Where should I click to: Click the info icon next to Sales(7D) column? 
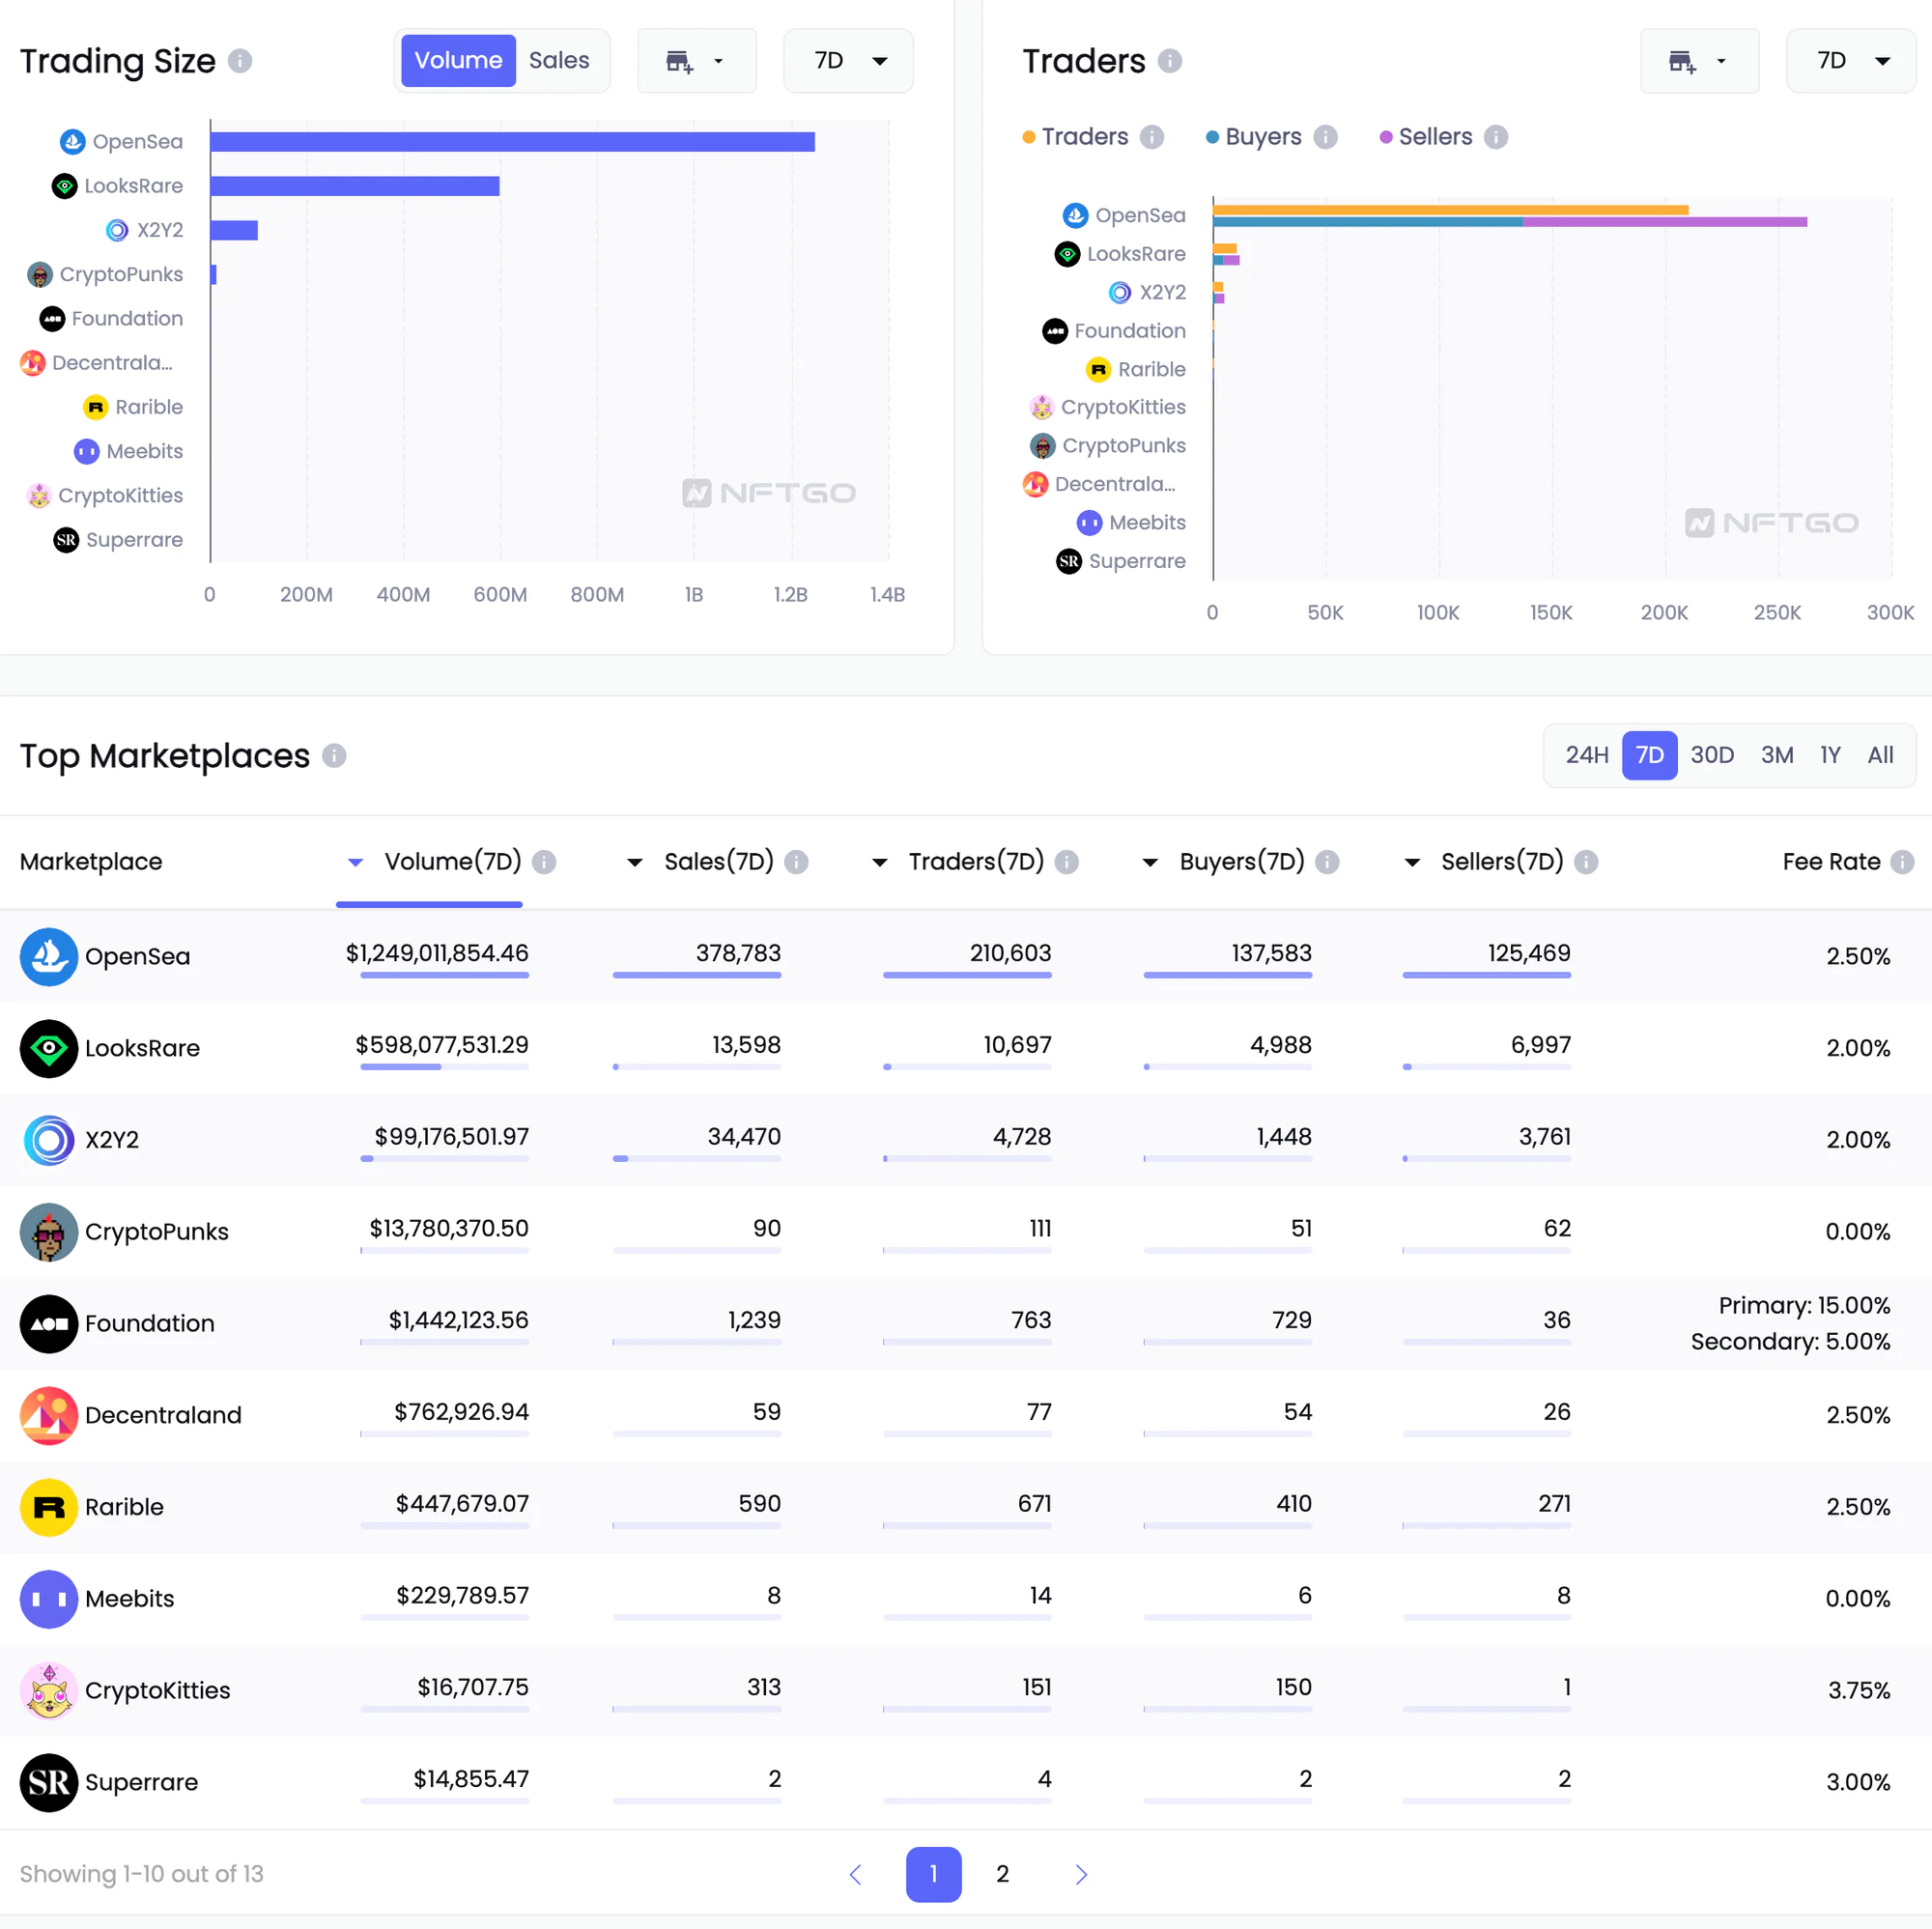pyautogui.click(x=796, y=862)
